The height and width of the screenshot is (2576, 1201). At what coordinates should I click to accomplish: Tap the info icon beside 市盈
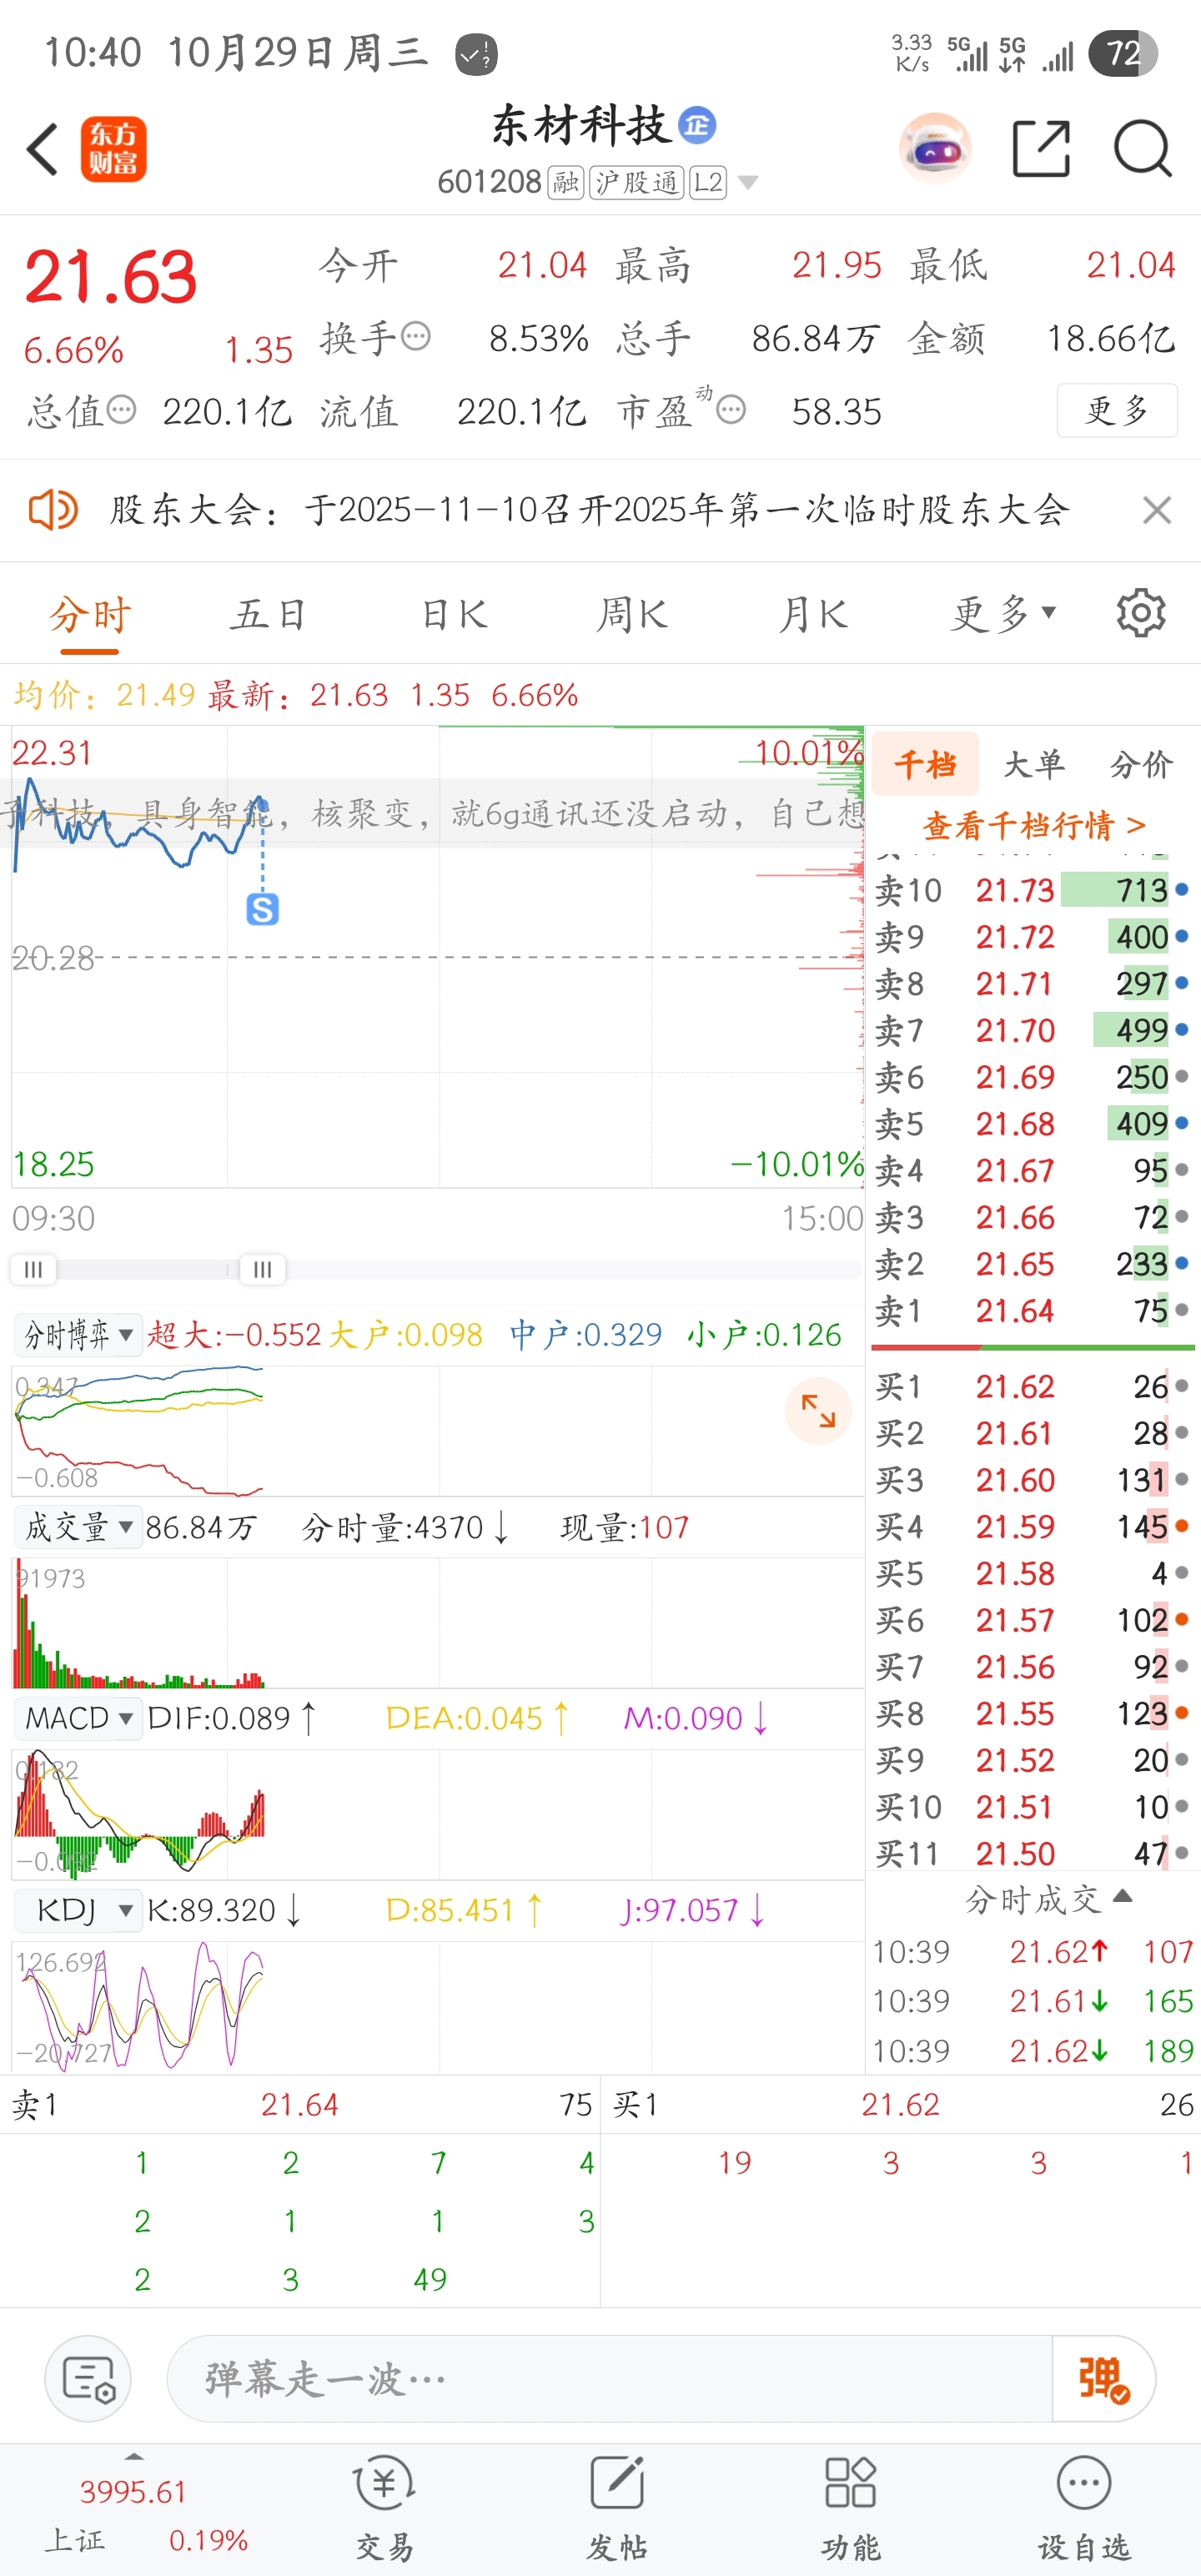732,410
